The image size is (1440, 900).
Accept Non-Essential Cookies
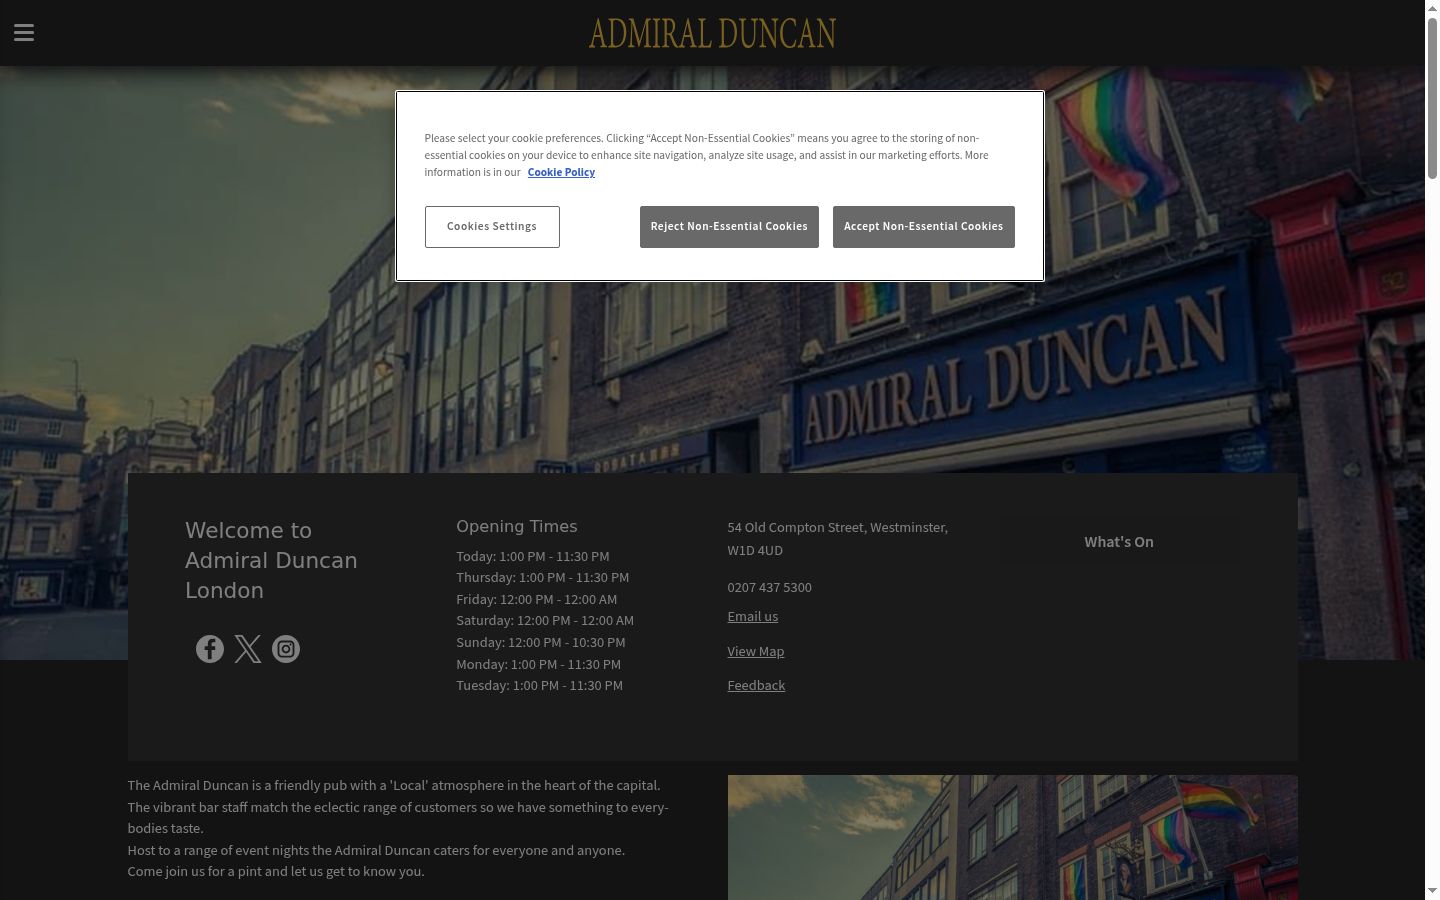point(923,227)
